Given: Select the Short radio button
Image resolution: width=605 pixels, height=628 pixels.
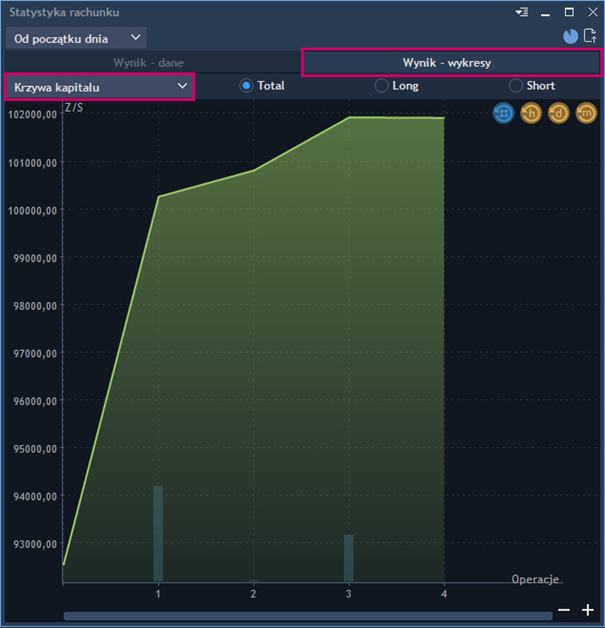Looking at the screenshot, I should click(516, 86).
